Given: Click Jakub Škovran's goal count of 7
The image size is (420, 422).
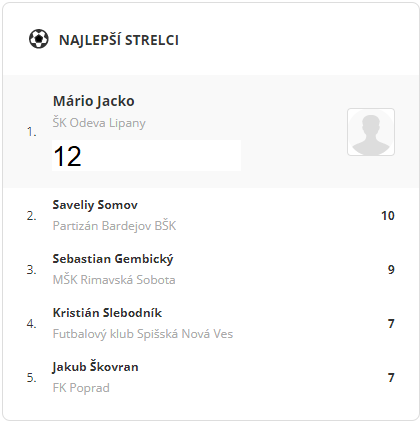Looking at the screenshot, I should (x=391, y=378).
